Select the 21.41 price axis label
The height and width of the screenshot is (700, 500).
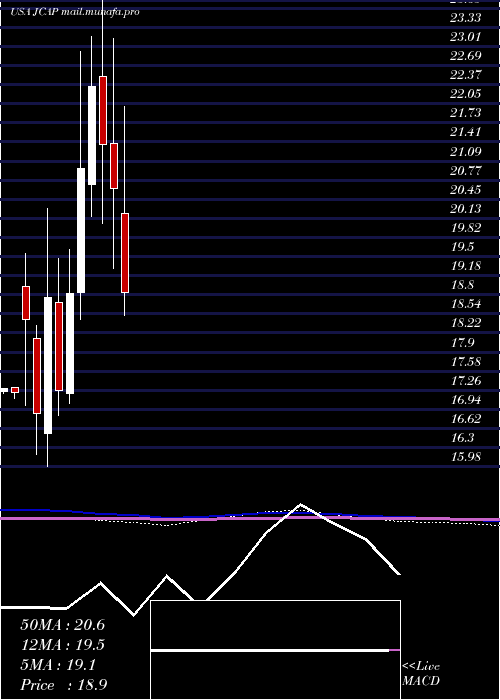(x=466, y=132)
